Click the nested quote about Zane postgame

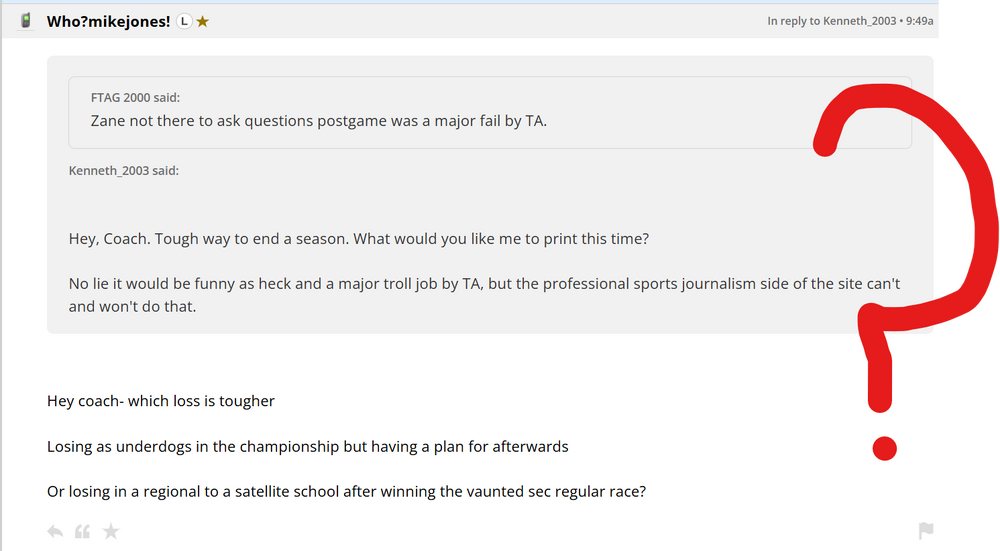[318, 122]
